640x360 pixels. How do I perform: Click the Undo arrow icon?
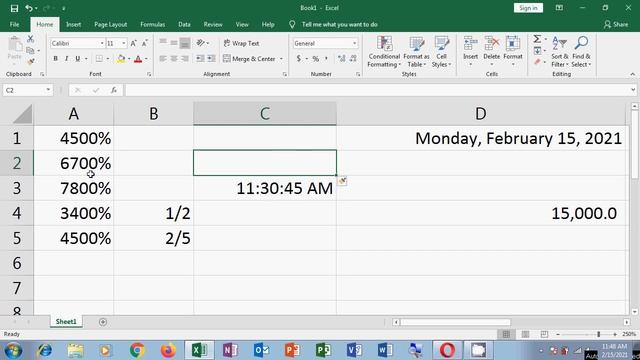pos(29,8)
